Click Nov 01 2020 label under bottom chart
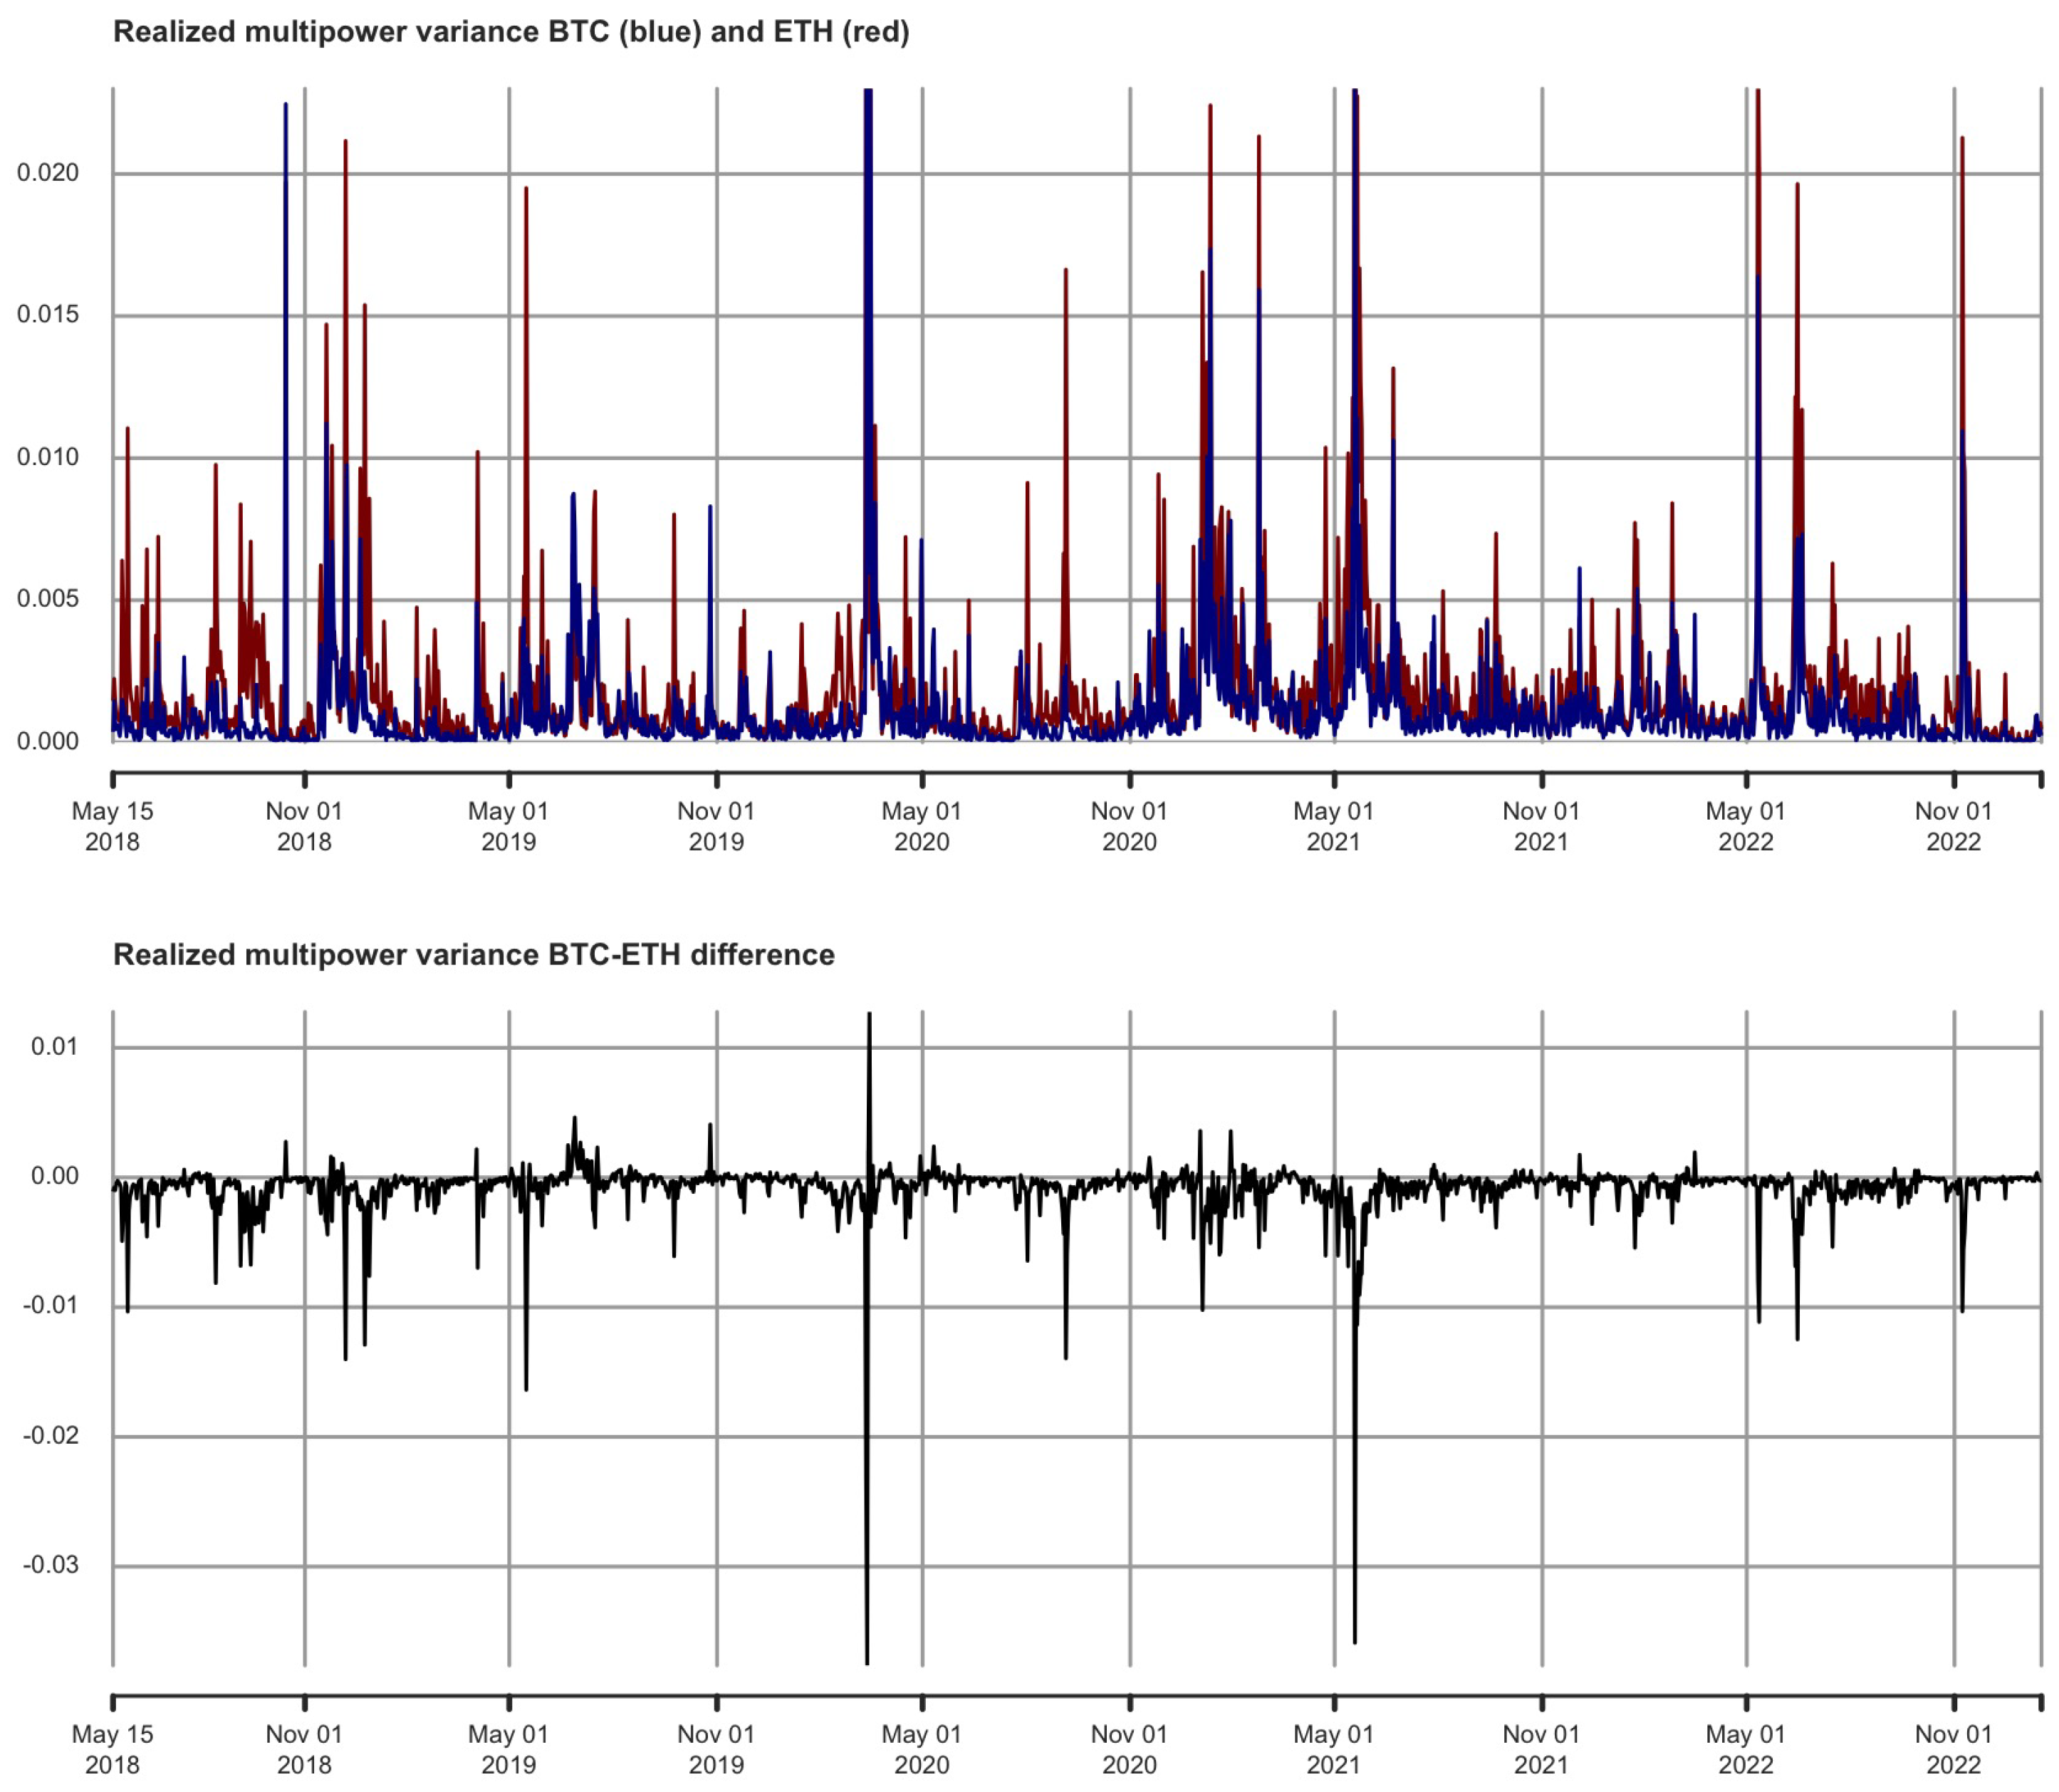The width and height of the screenshot is (2059, 1792). click(x=1129, y=1749)
